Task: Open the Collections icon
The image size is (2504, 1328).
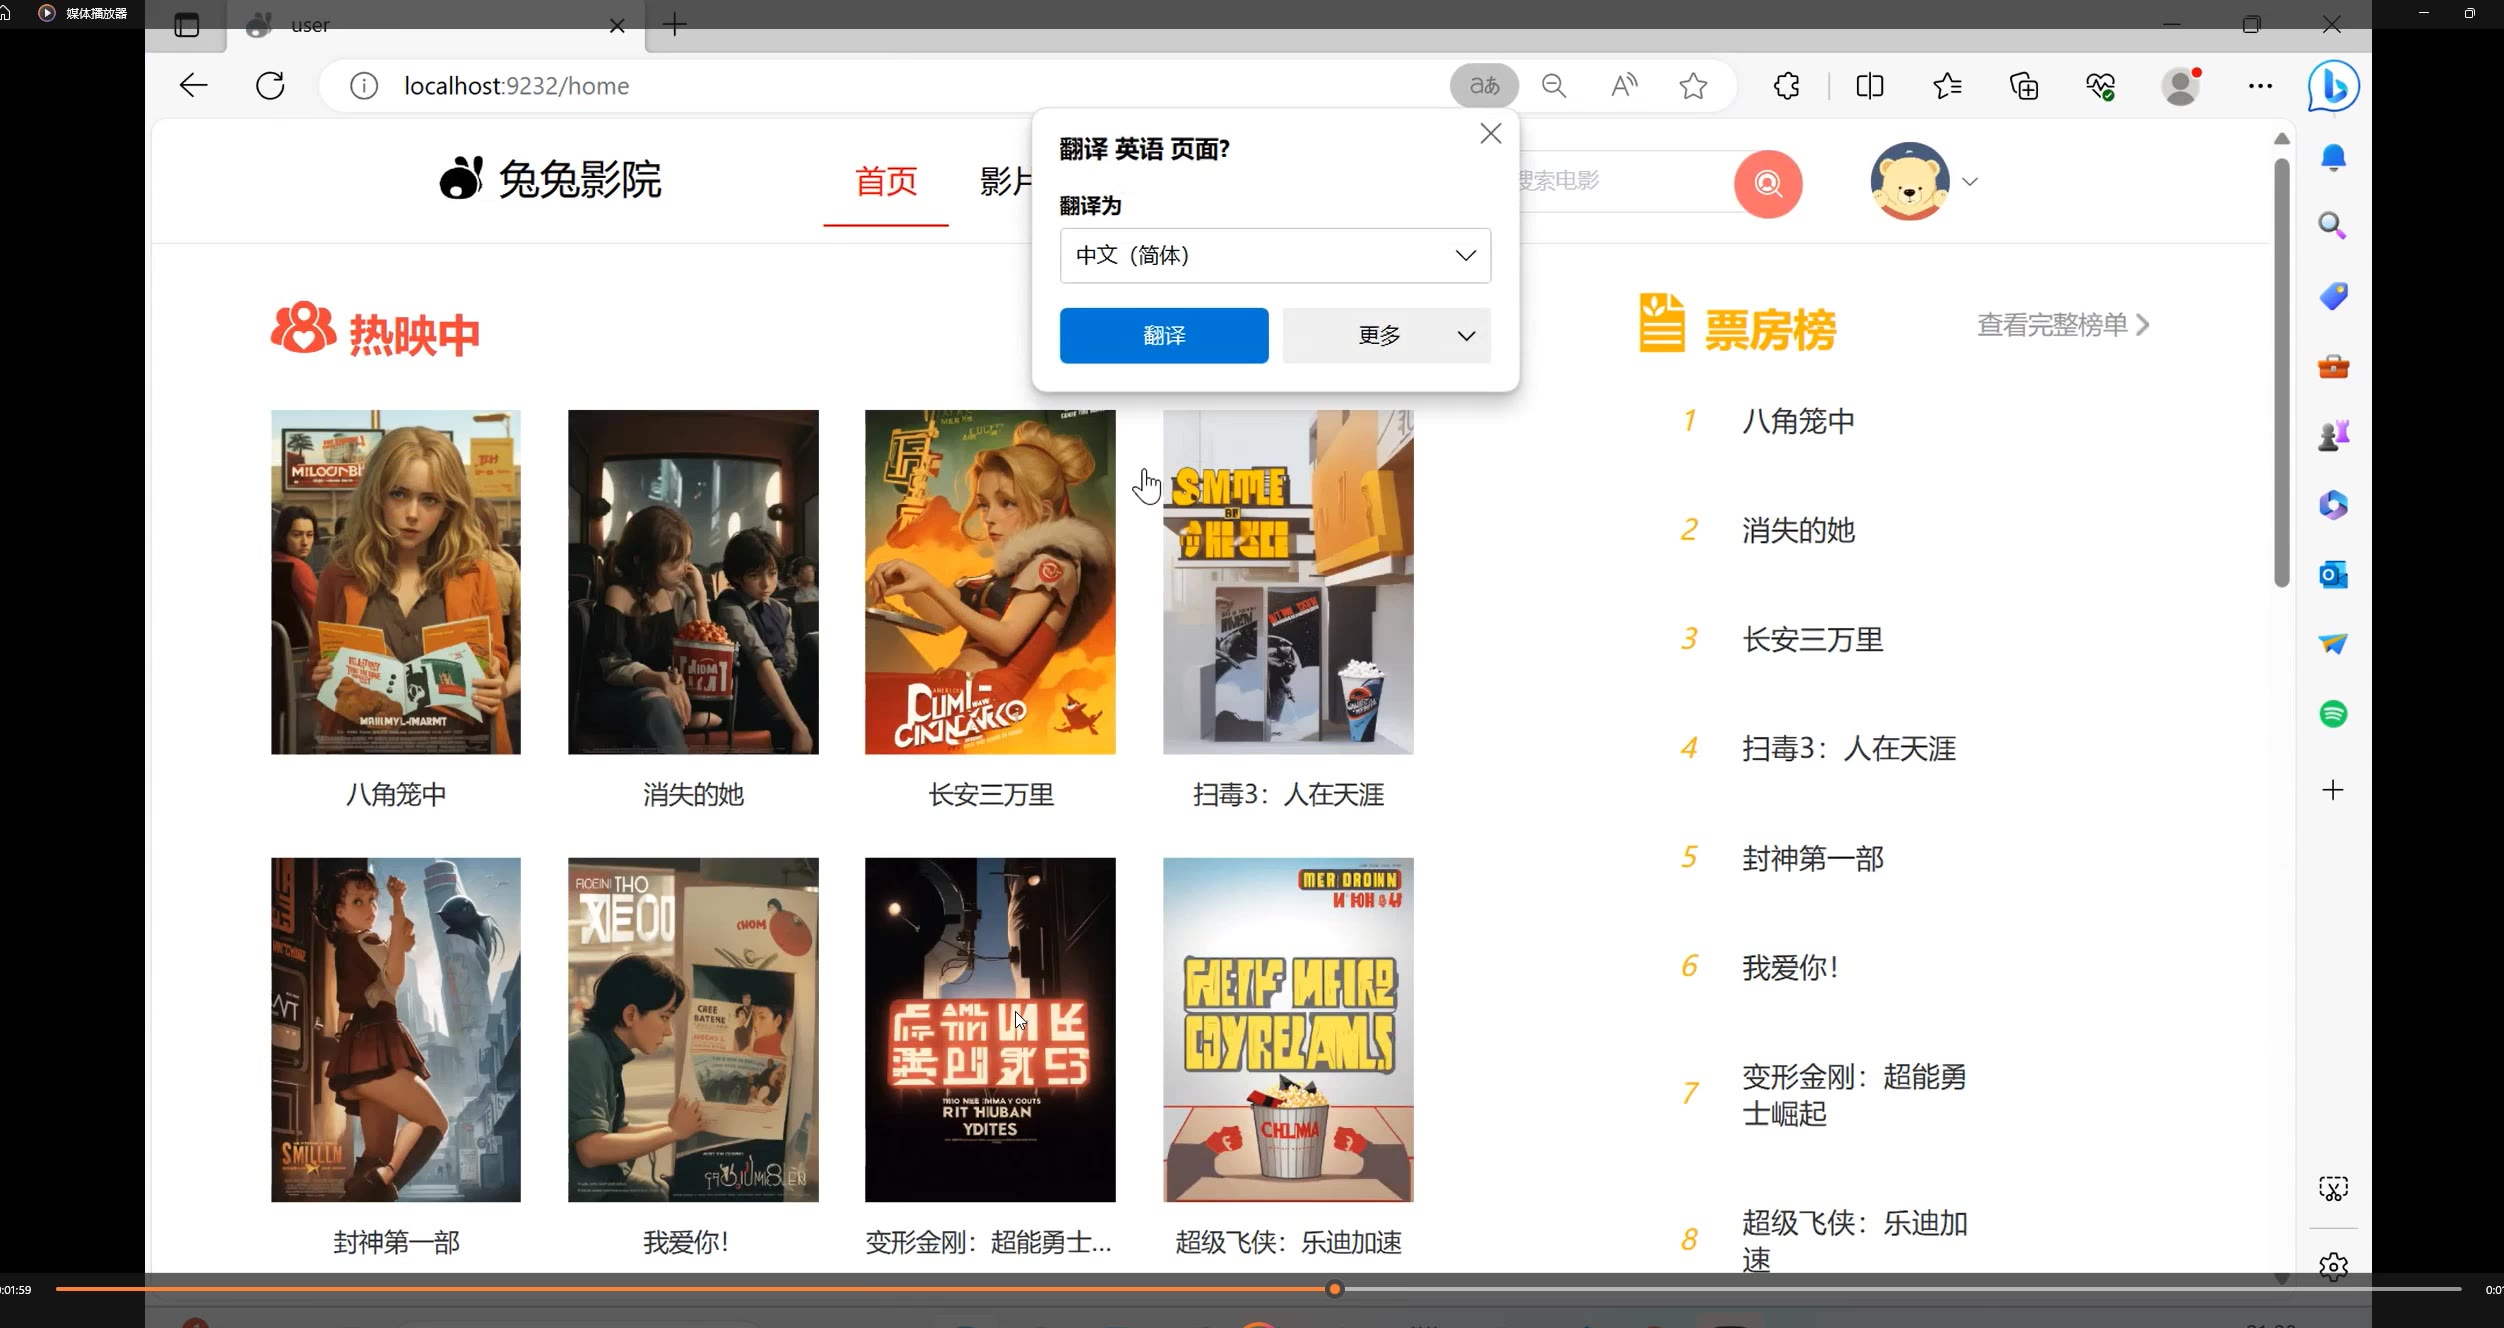Action: pyautogui.click(x=2024, y=86)
